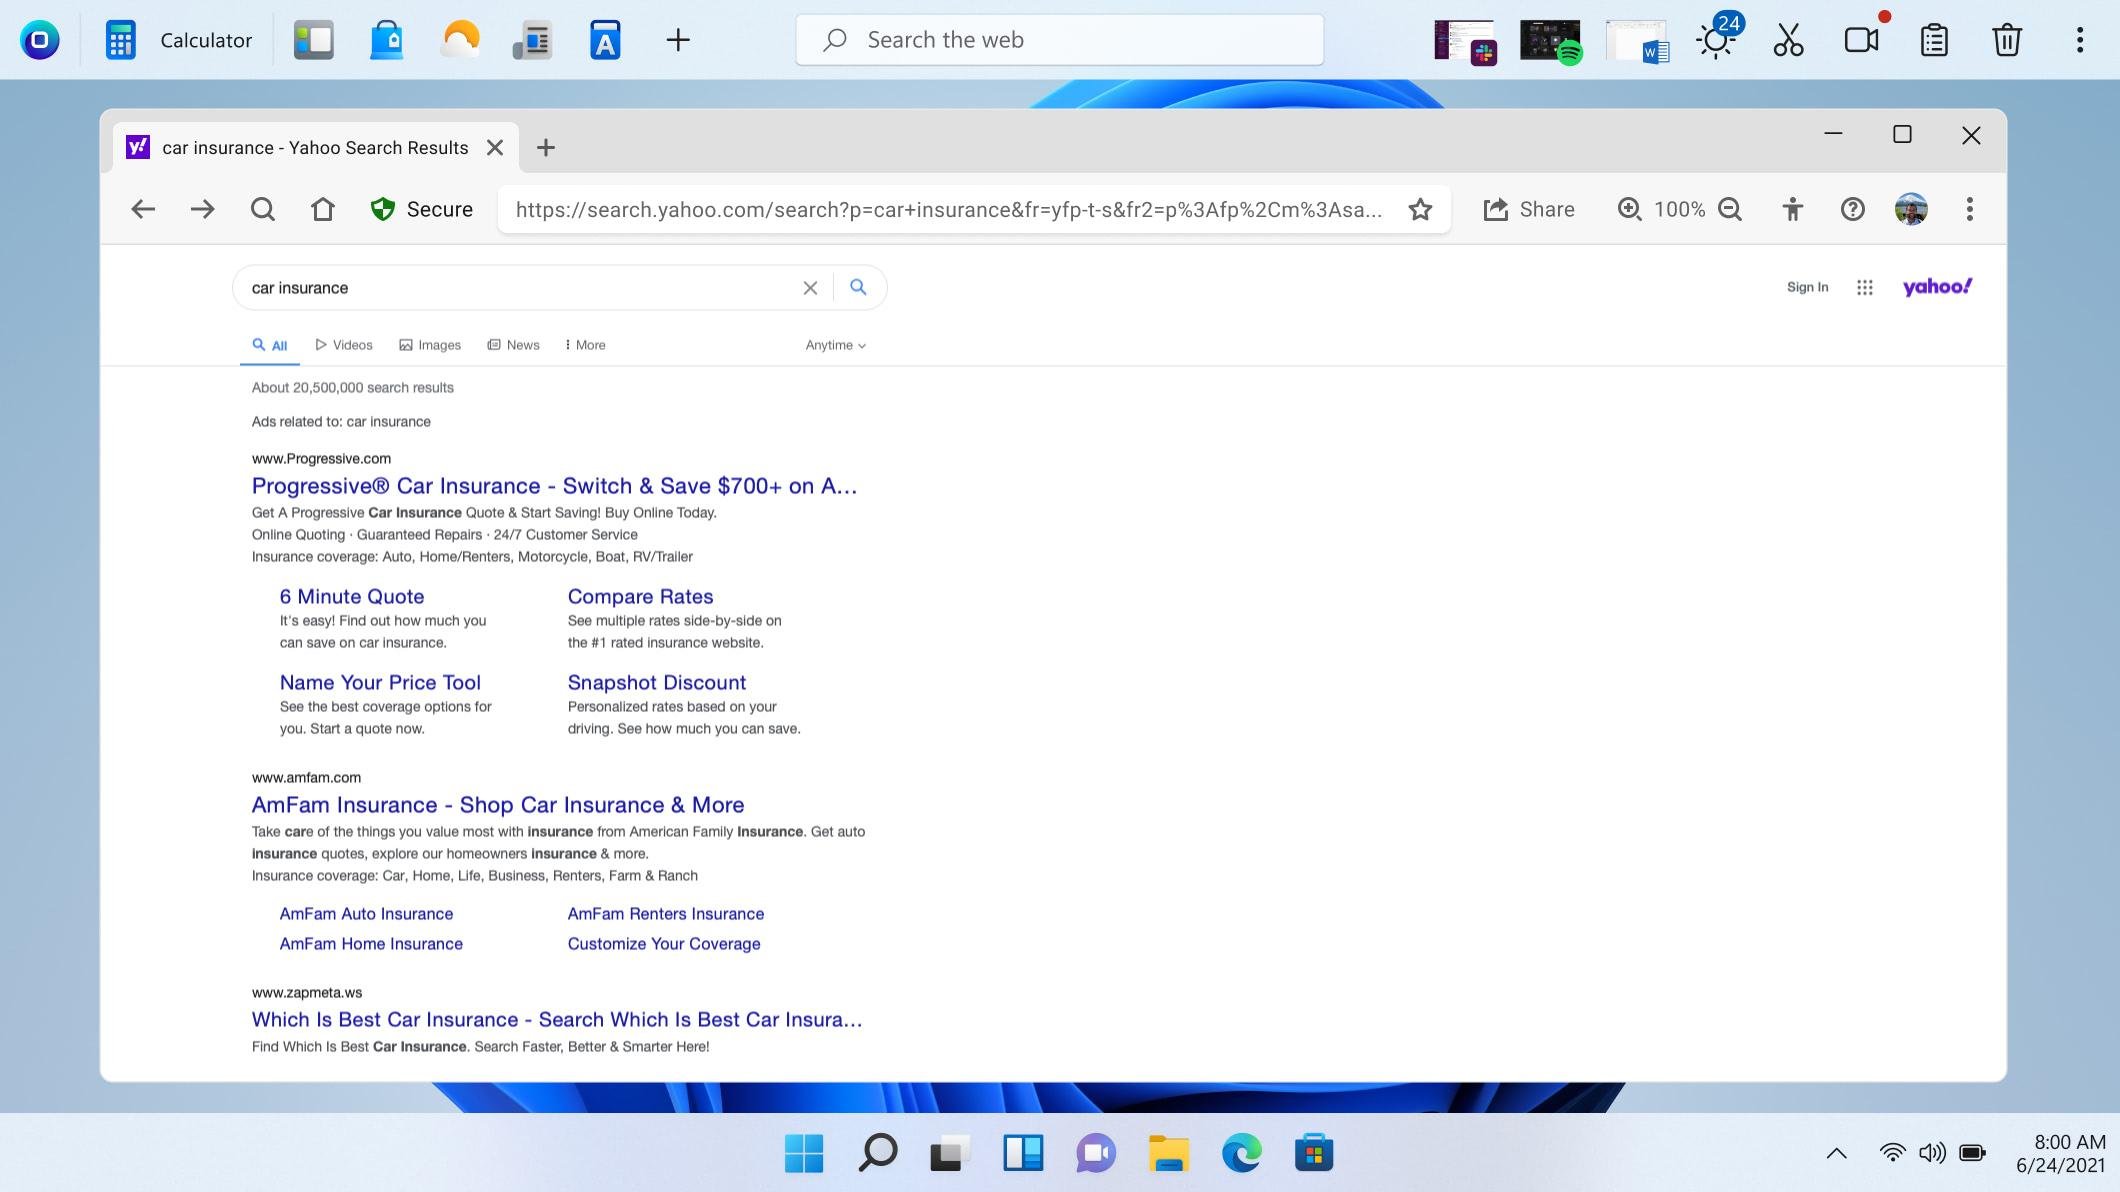The image size is (2120, 1192).
Task: Open the scissors snip tool
Action: (x=1788, y=40)
